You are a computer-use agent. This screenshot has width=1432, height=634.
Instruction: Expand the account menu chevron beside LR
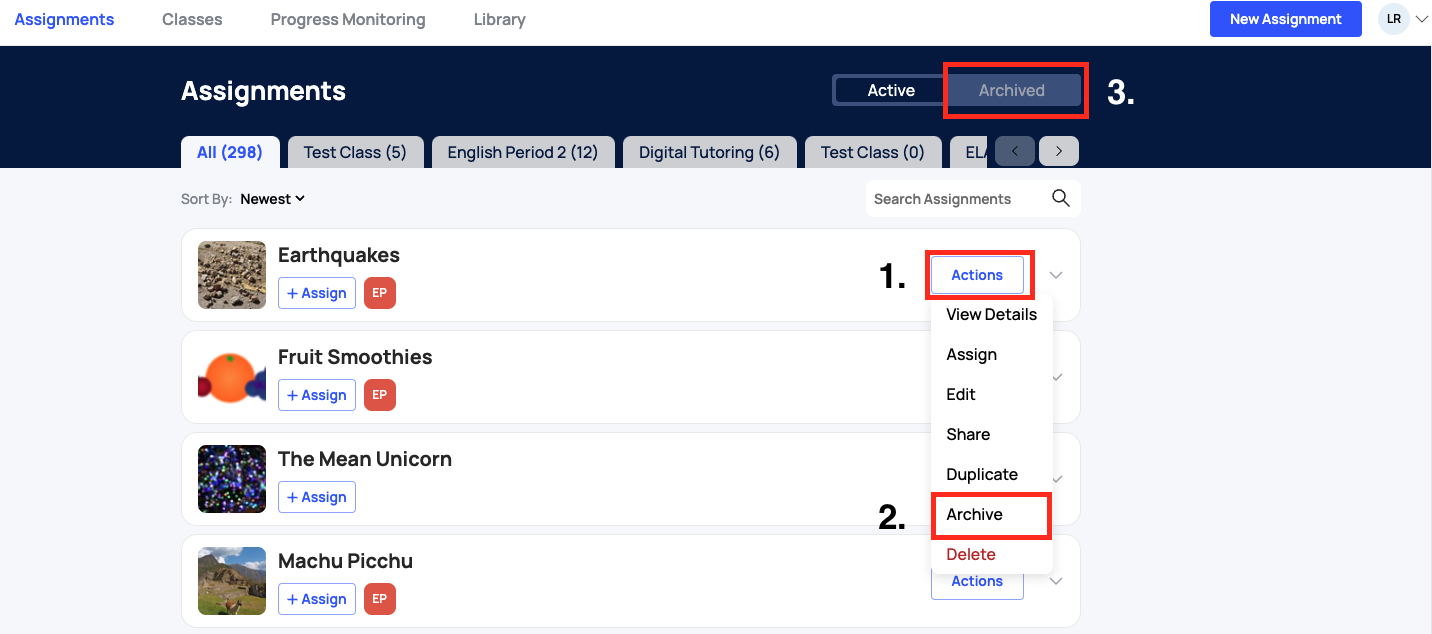[x=1421, y=19]
